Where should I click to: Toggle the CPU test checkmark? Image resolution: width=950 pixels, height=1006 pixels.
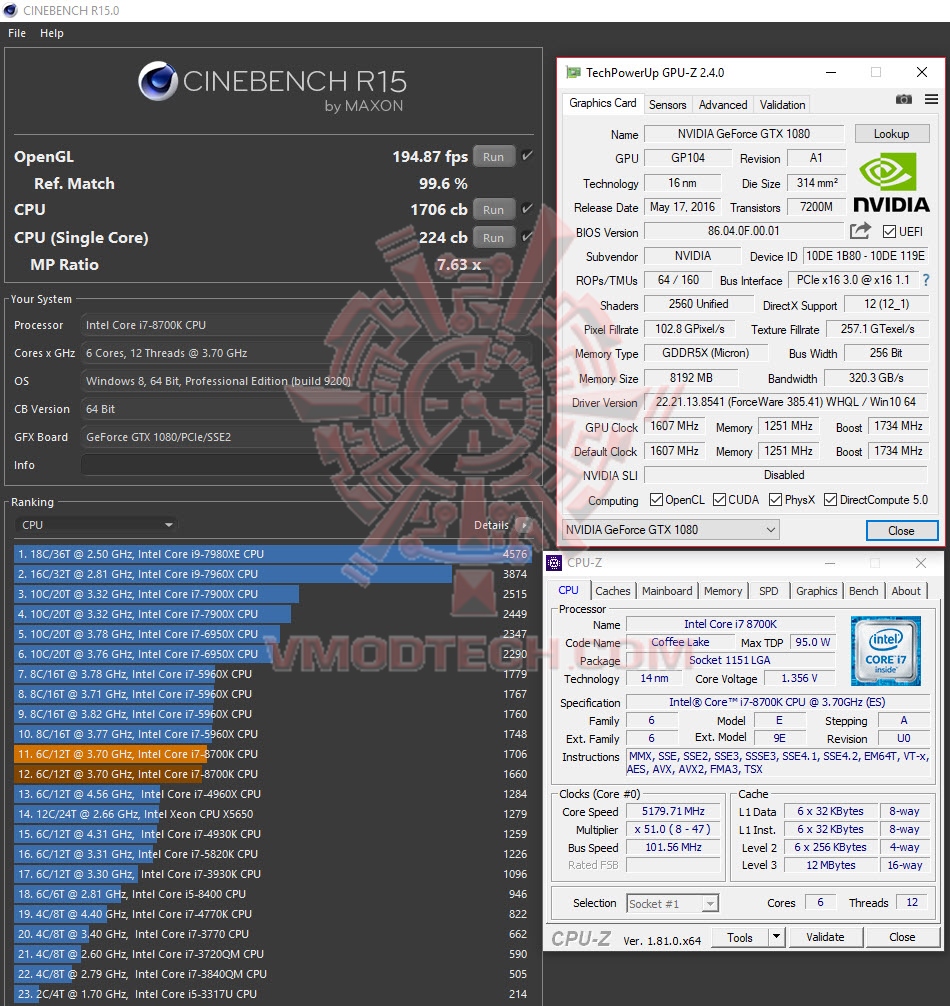click(527, 209)
